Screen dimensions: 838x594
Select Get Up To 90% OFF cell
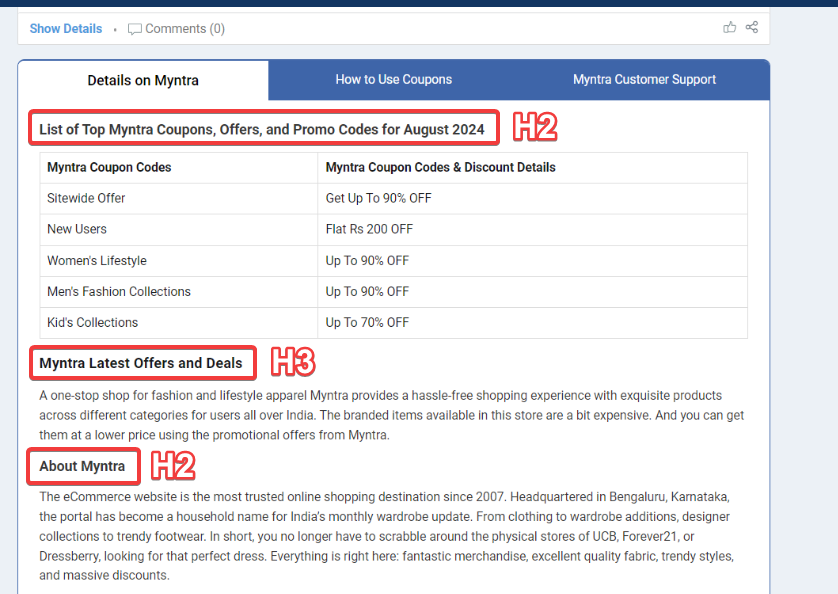[532, 199]
